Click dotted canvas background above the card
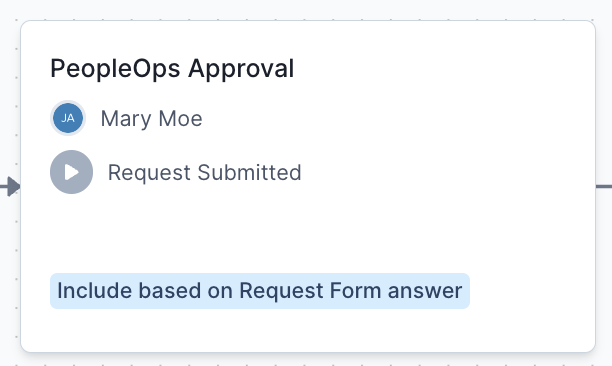 click(306, 9)
